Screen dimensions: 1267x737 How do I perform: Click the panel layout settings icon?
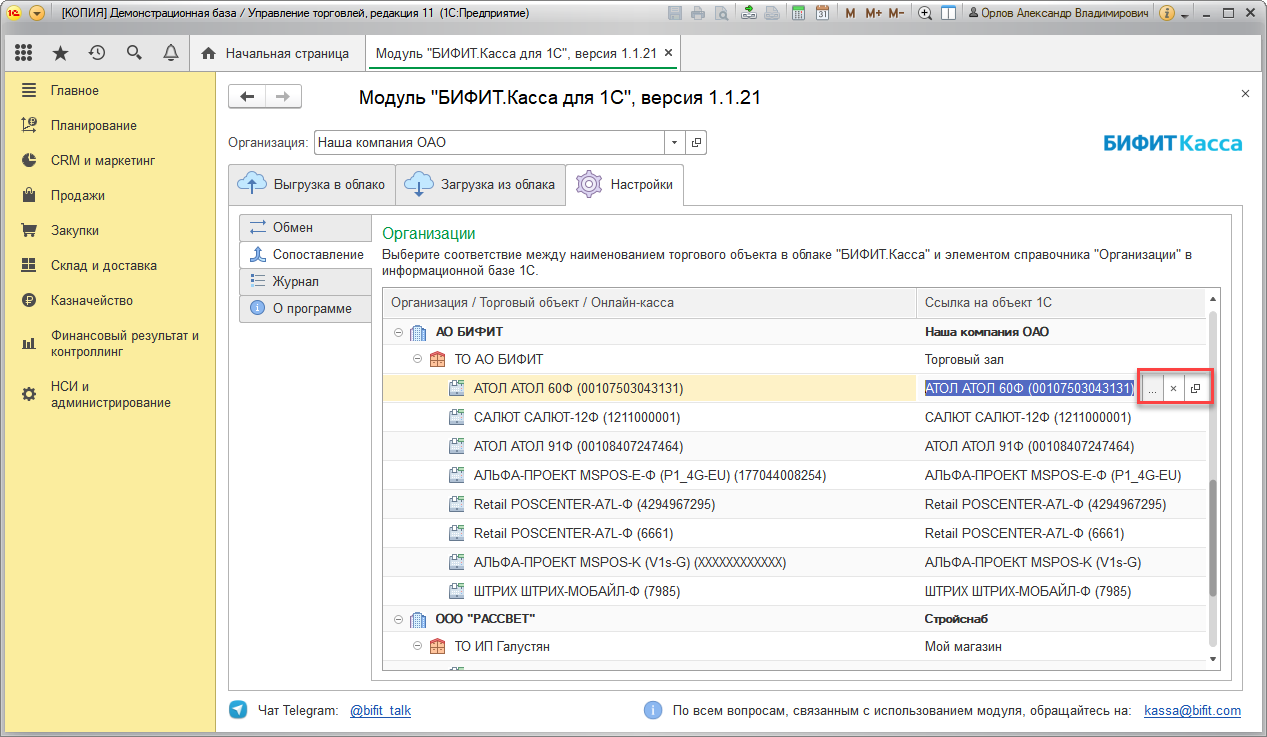coord(948,13)
